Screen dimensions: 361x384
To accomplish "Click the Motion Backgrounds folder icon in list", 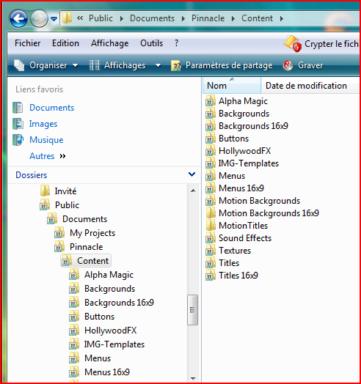I will [x=210, y=201].
